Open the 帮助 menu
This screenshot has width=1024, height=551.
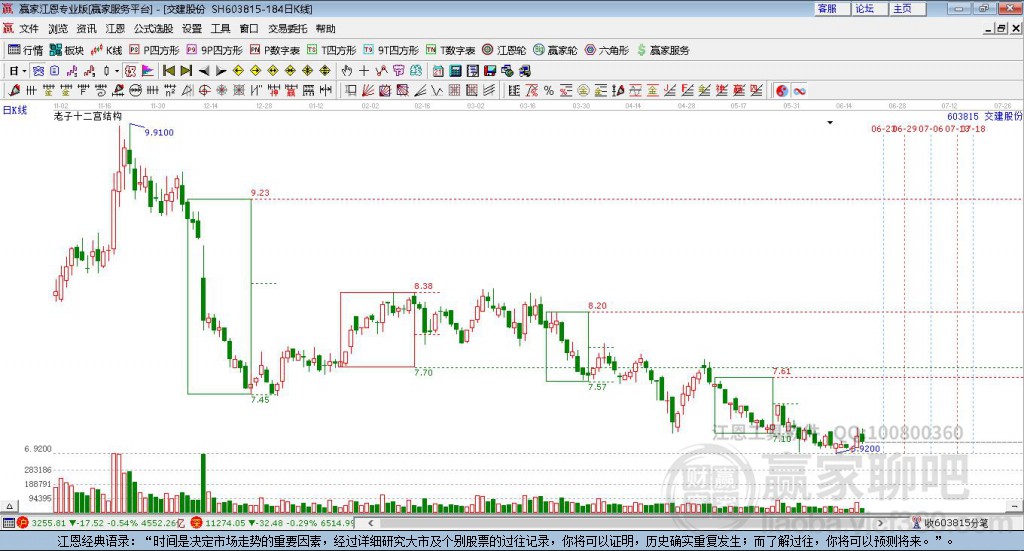coord(325,29)
